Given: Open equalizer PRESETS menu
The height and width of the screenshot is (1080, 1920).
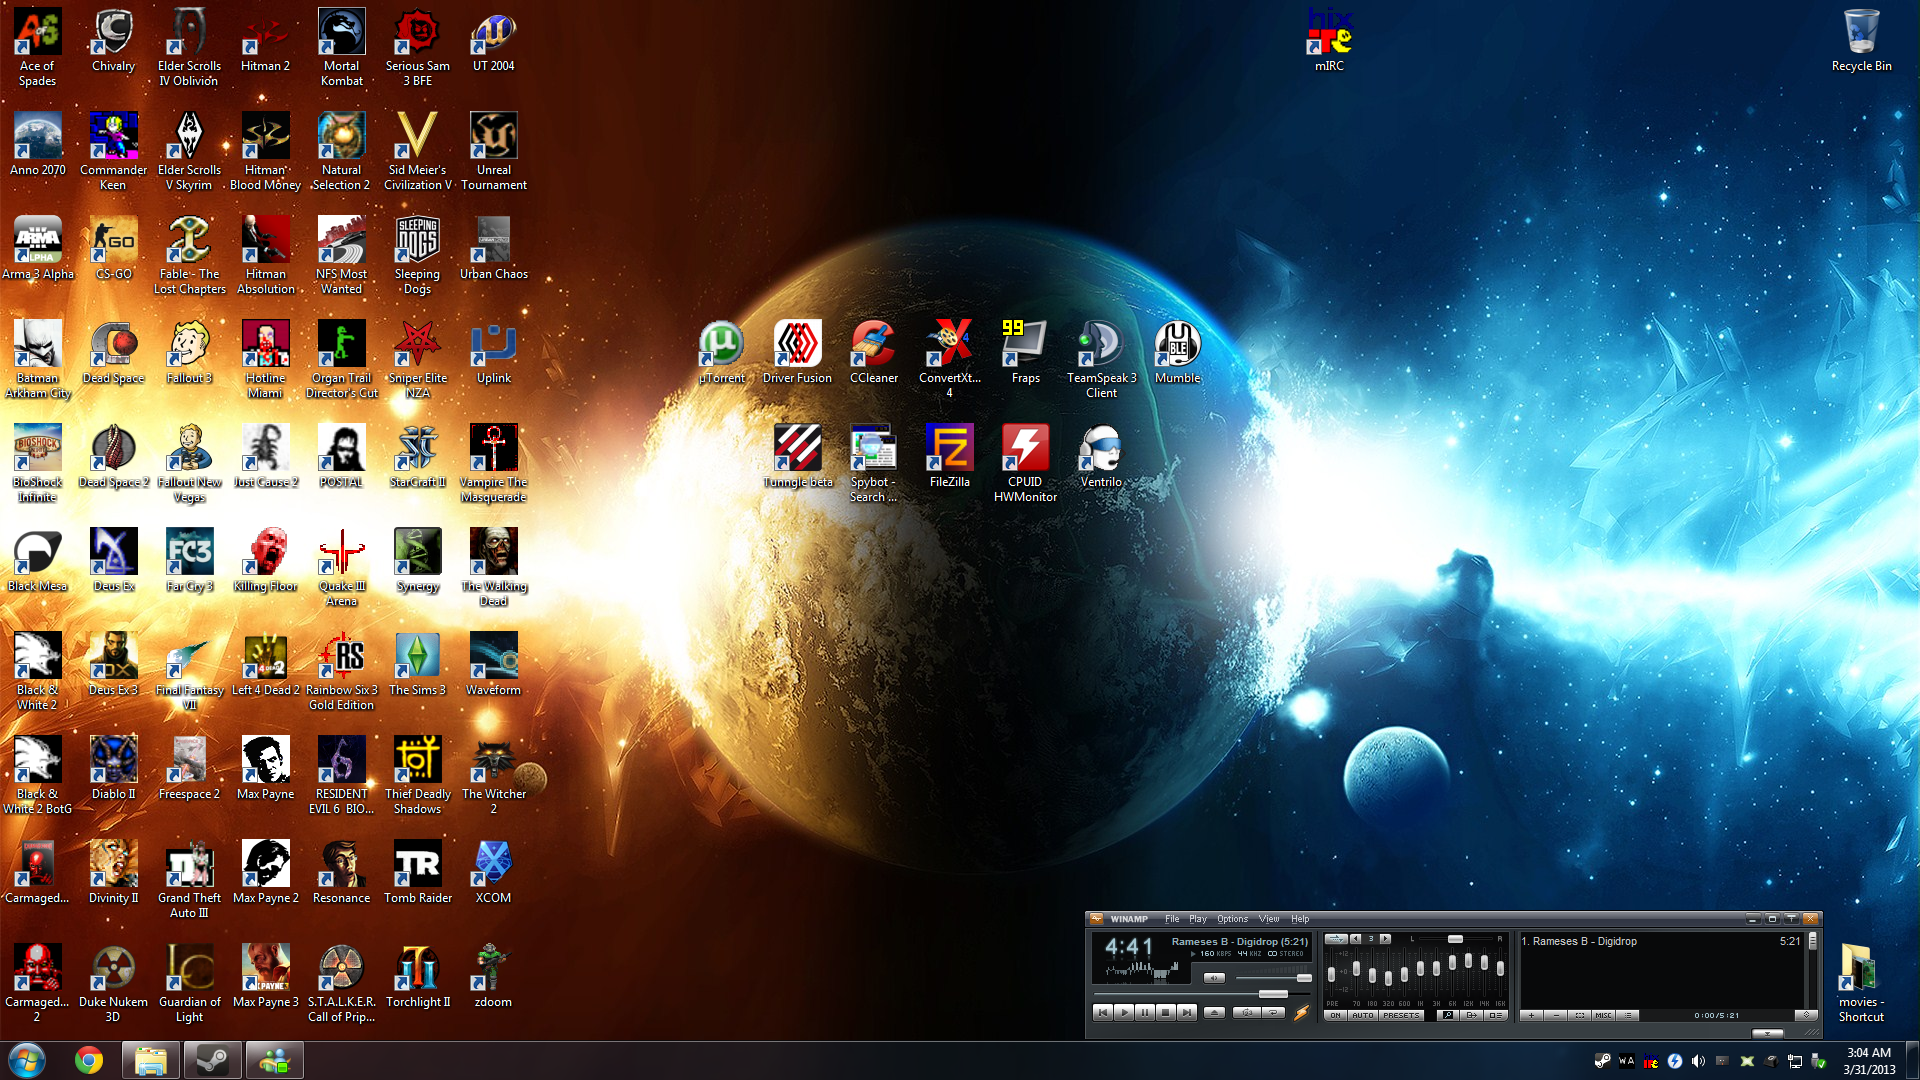Looking at the screenshot, I should point(1401,1015).
